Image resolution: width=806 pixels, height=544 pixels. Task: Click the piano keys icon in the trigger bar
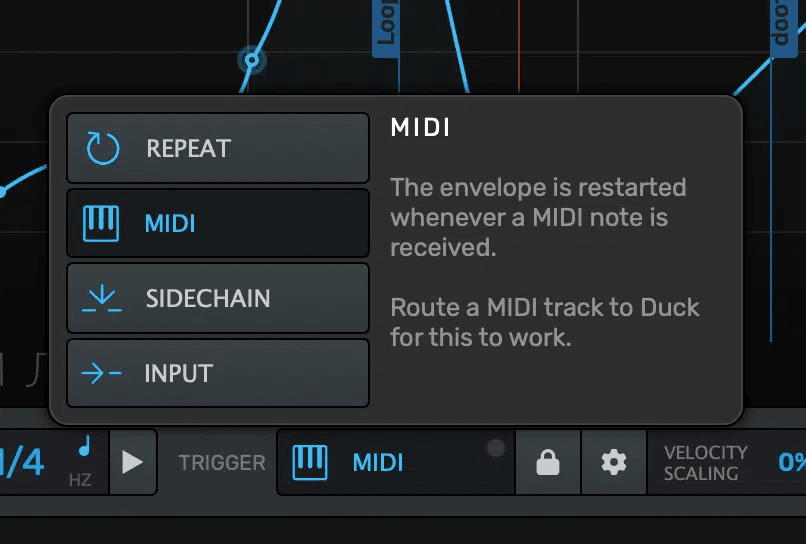309,462
